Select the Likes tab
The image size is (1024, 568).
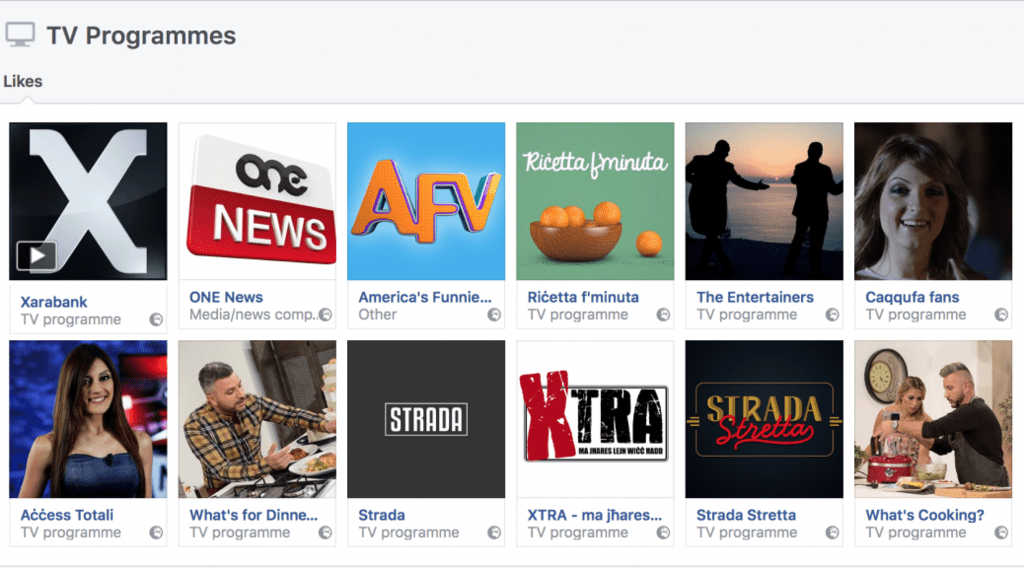pyautogui.click(x=23, y=81)
